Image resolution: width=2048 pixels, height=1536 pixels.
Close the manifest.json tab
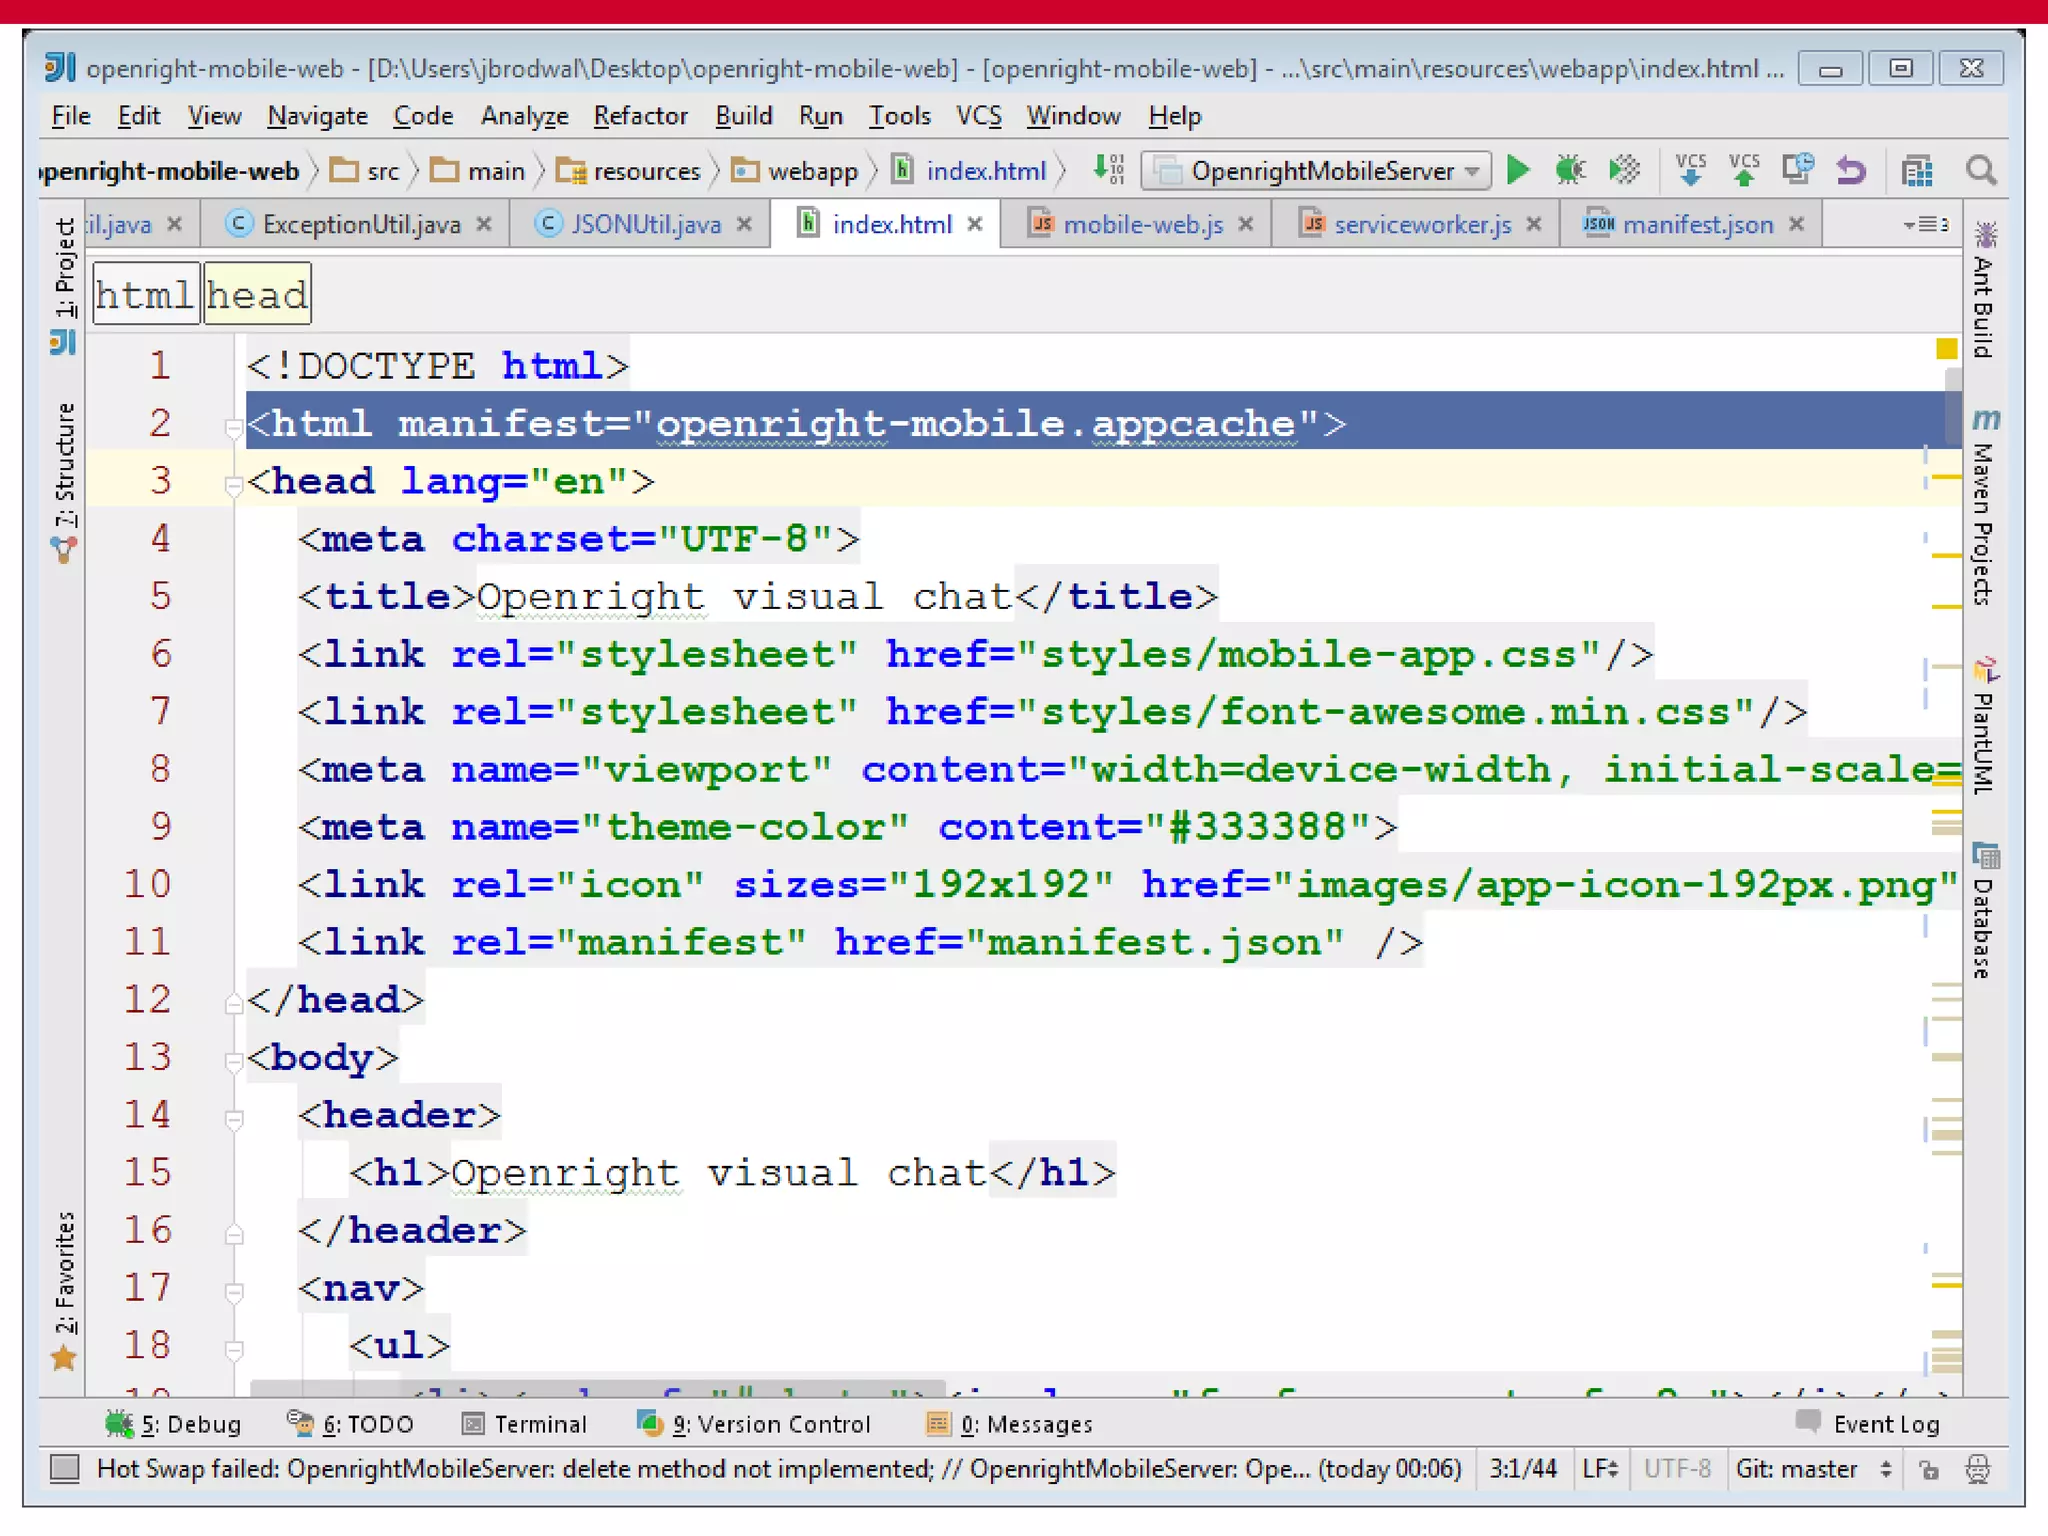tap(1797, 225)
